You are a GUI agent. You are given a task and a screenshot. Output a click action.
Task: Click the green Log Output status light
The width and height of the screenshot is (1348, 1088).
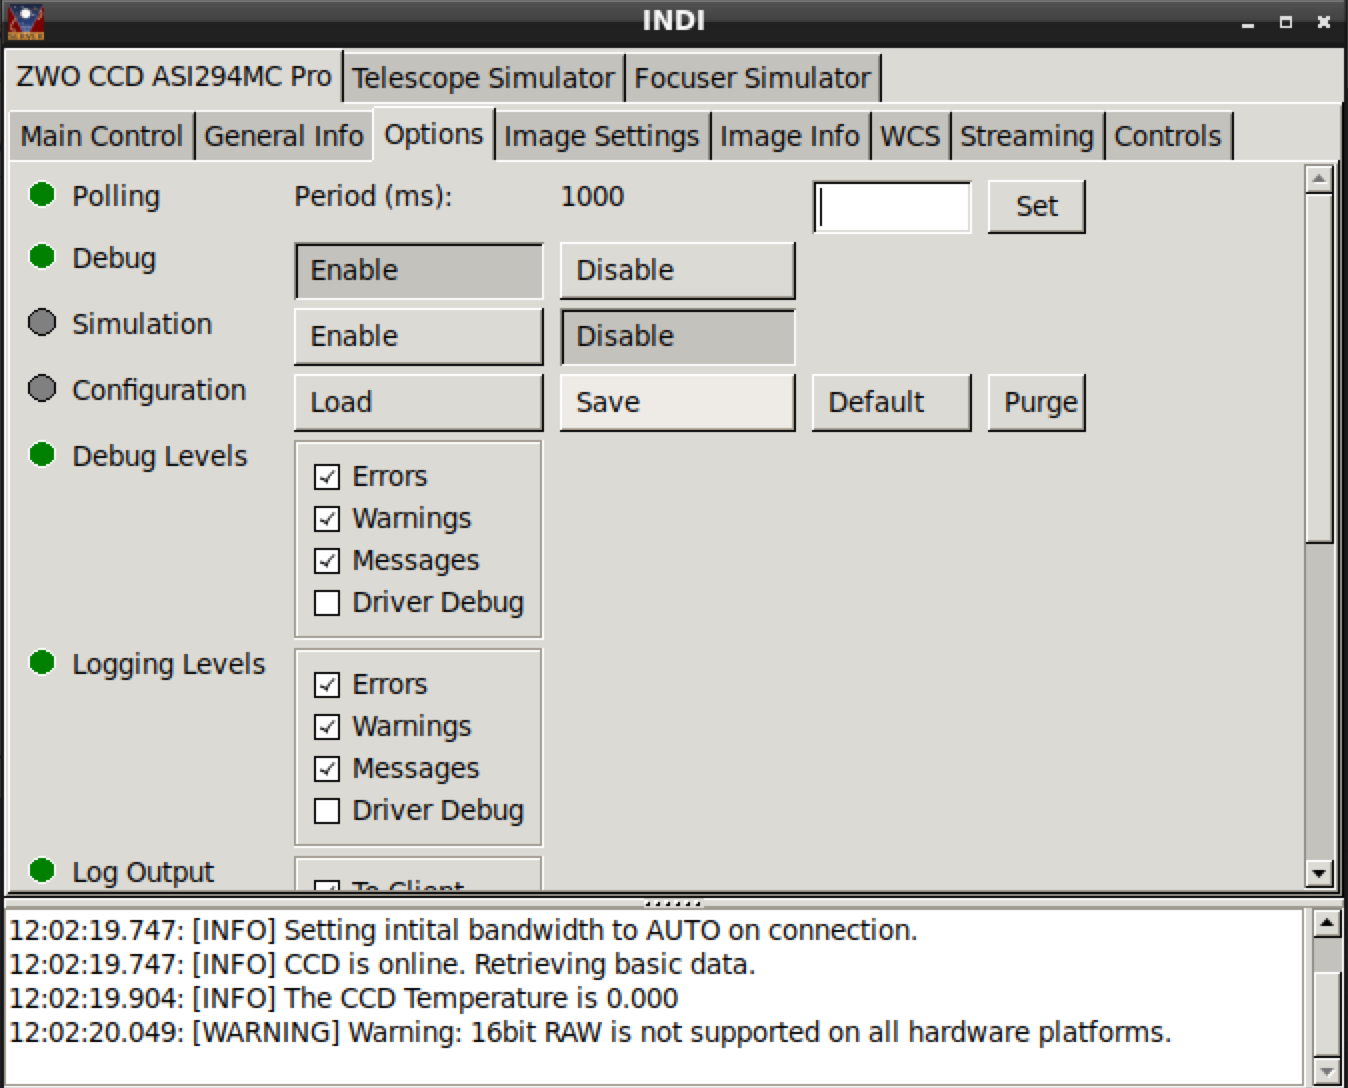42,870
